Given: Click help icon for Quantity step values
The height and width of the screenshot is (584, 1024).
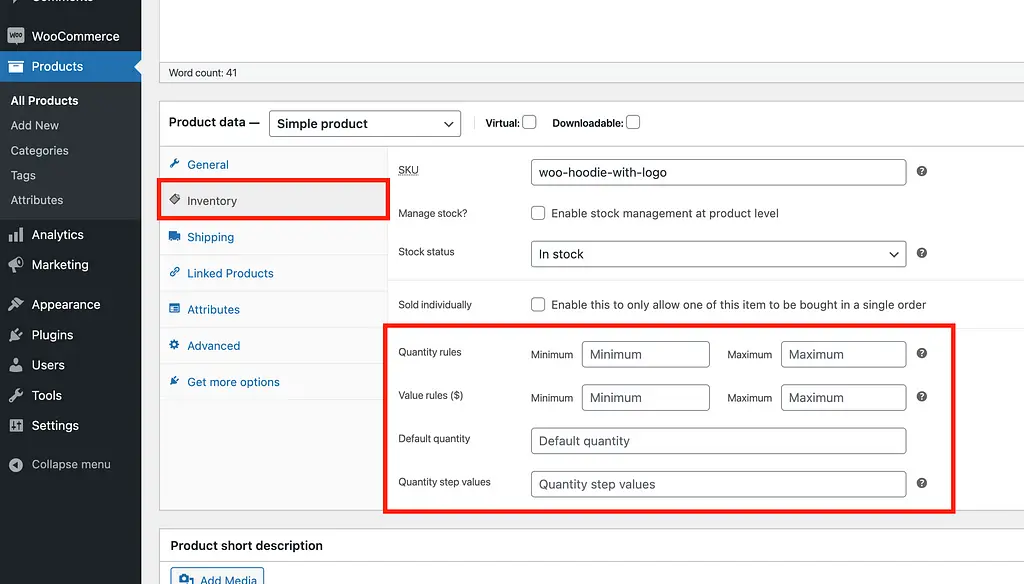Looking at the screenshot, I should pyautogui.click(x=921, y=483).
